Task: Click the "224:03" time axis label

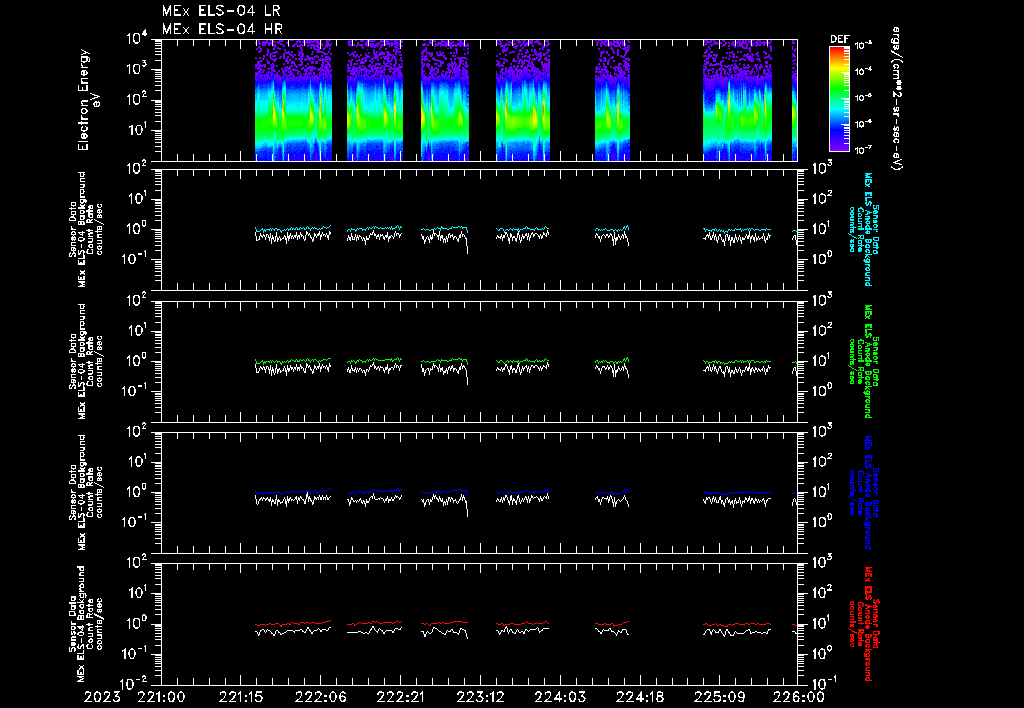Action: (x=560, y=697)
